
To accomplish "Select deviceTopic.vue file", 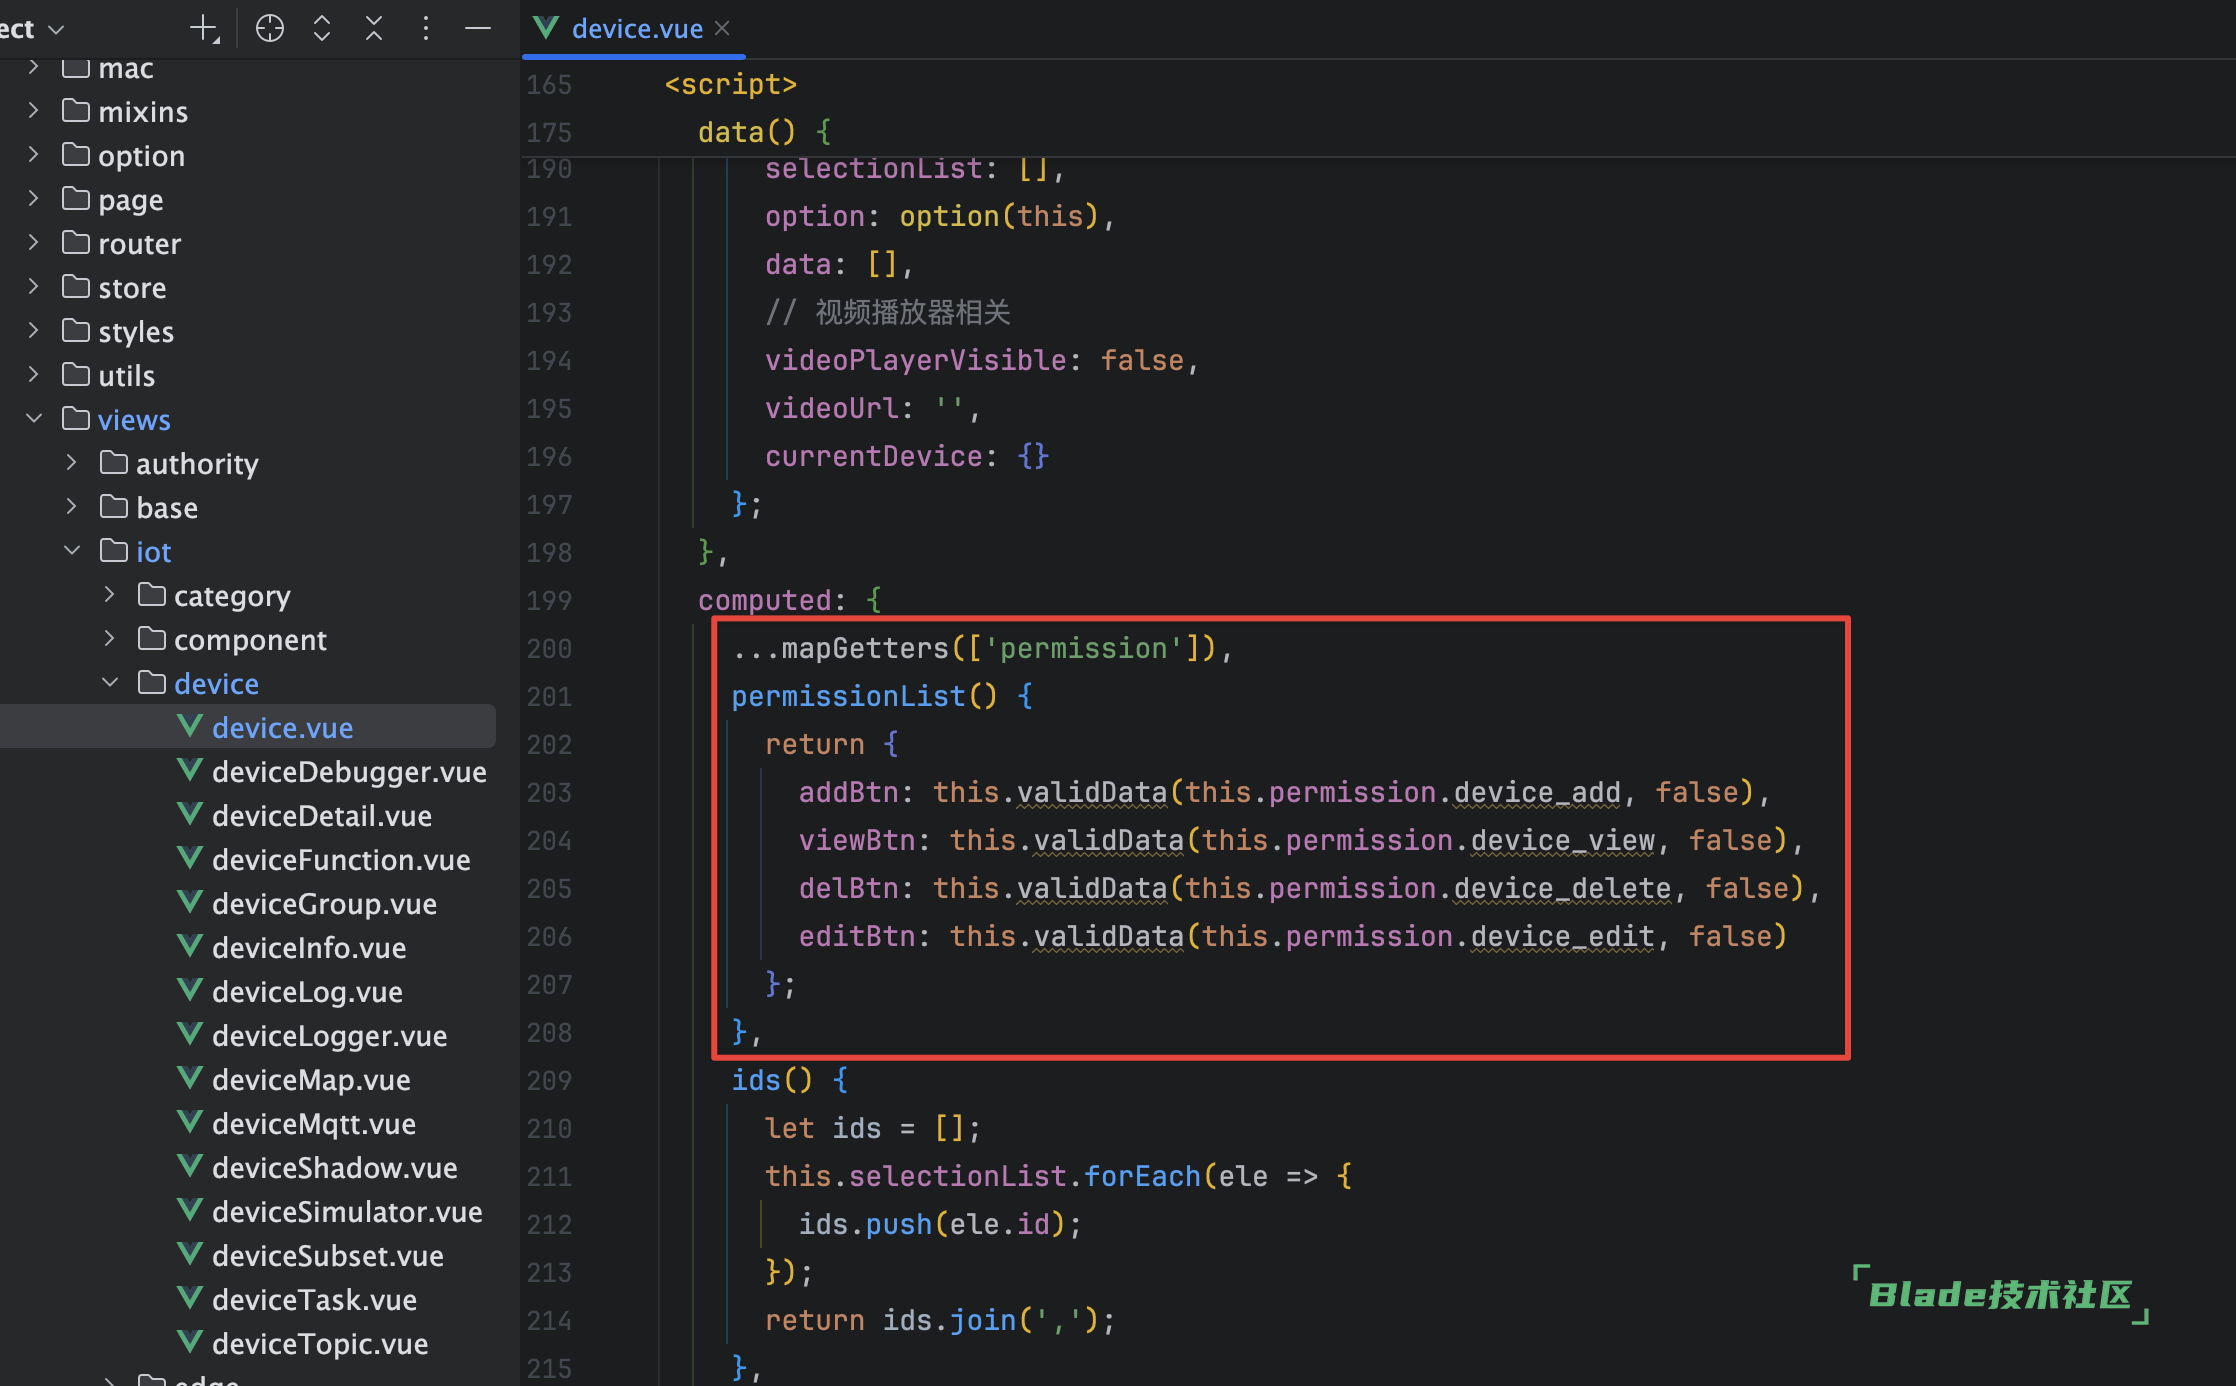I will (x=319, y=1344).
